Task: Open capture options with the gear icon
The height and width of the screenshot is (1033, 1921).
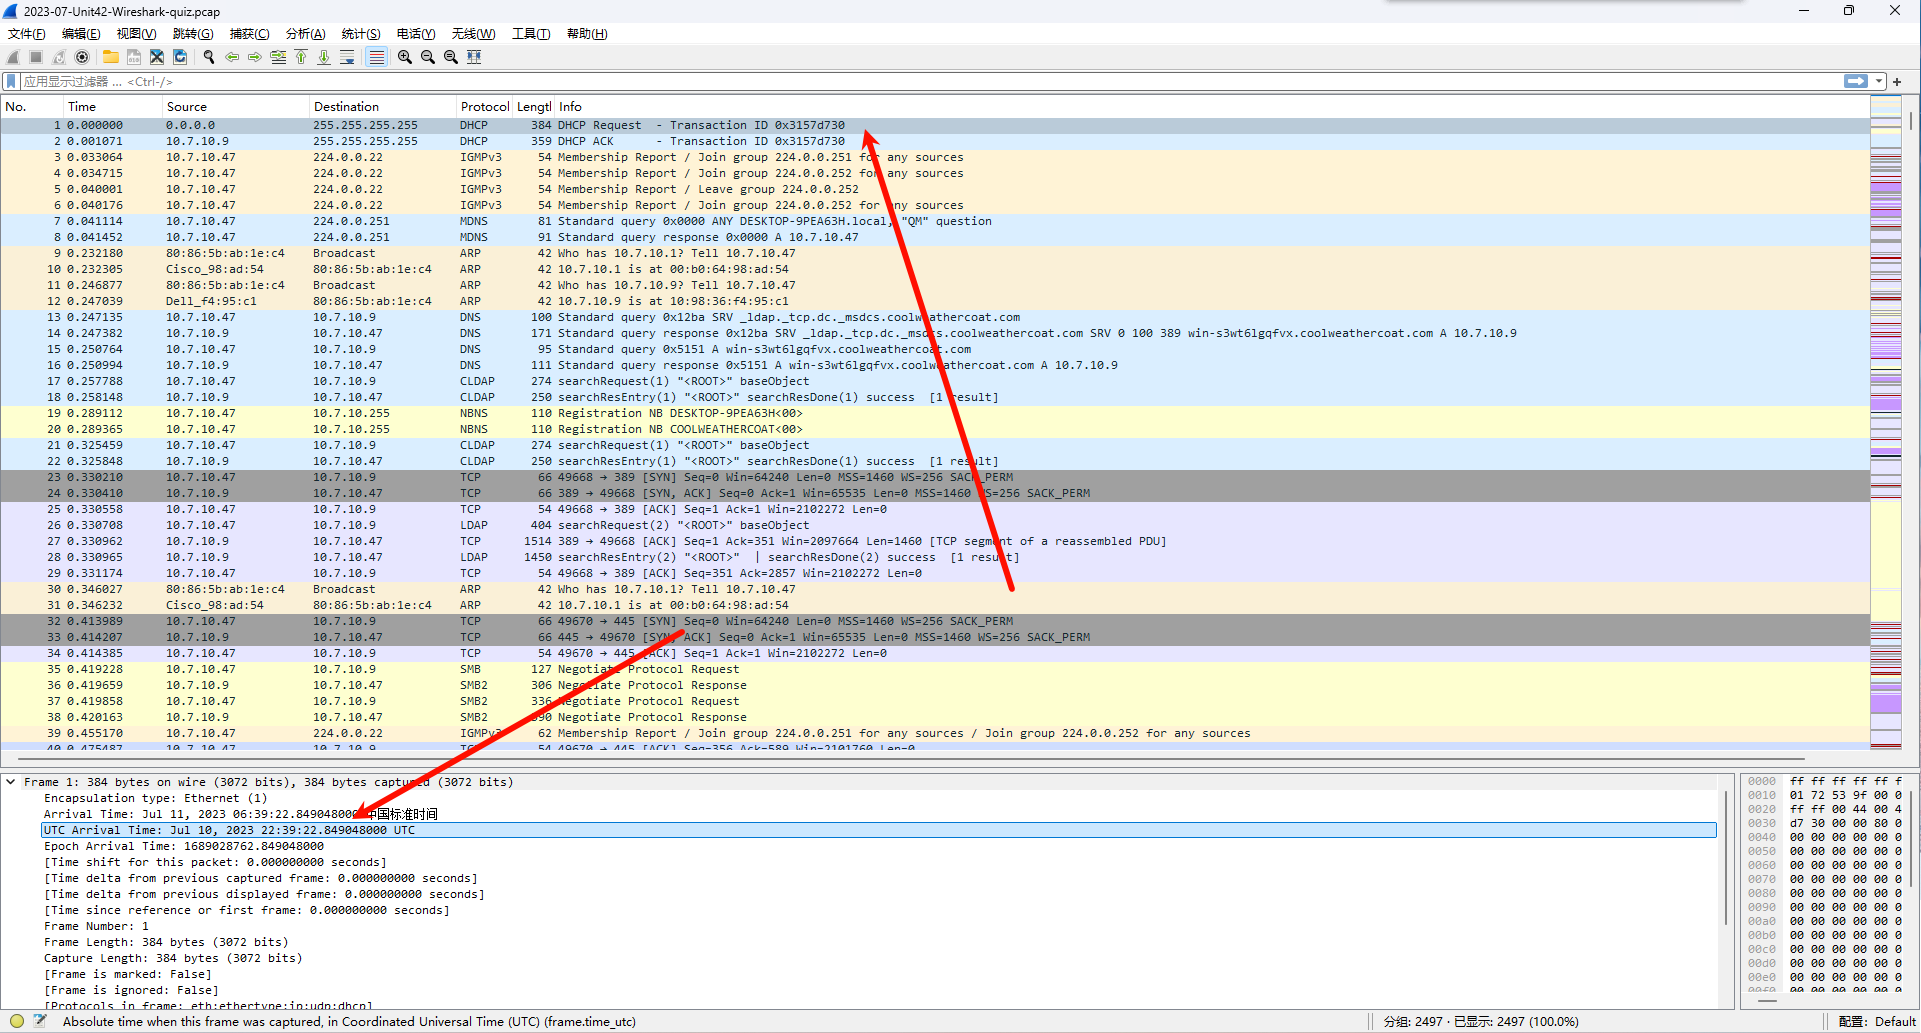Action: pyautogui.click(x=81, y=57)
